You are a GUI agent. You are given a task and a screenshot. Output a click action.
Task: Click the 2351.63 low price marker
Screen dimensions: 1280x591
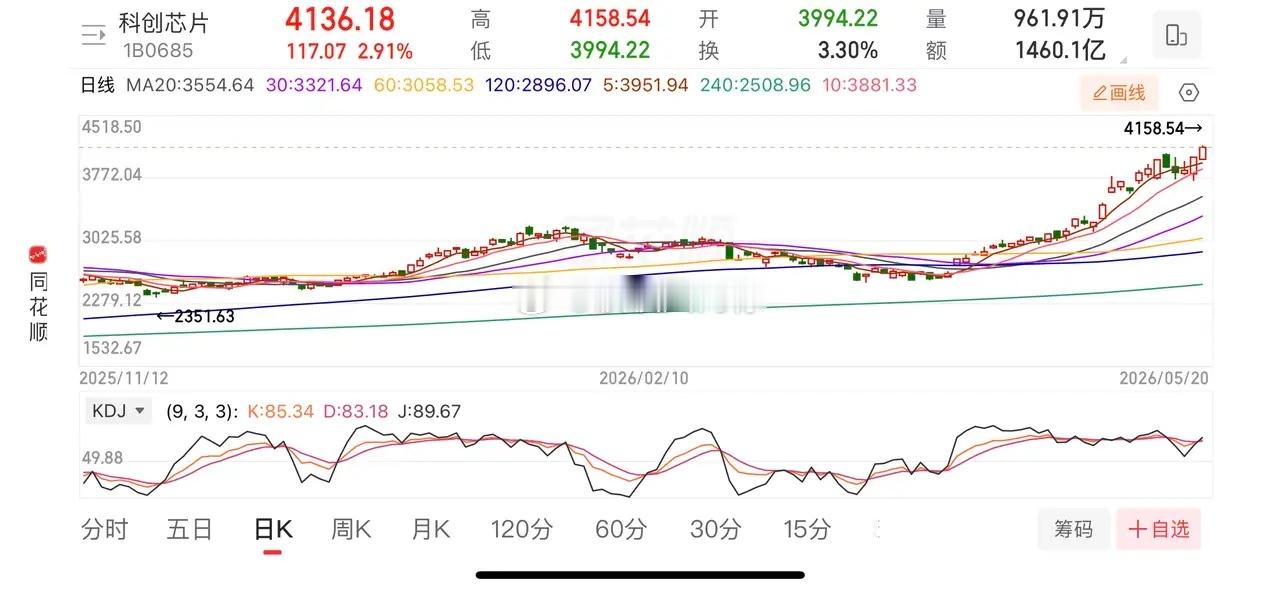196,317
